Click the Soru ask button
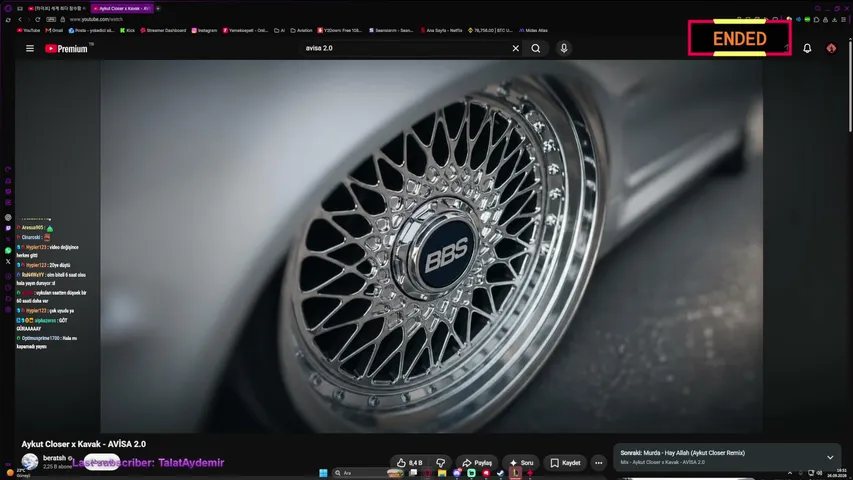The height and width of the screenshot is (480, 853). click(x=521, y=463)
